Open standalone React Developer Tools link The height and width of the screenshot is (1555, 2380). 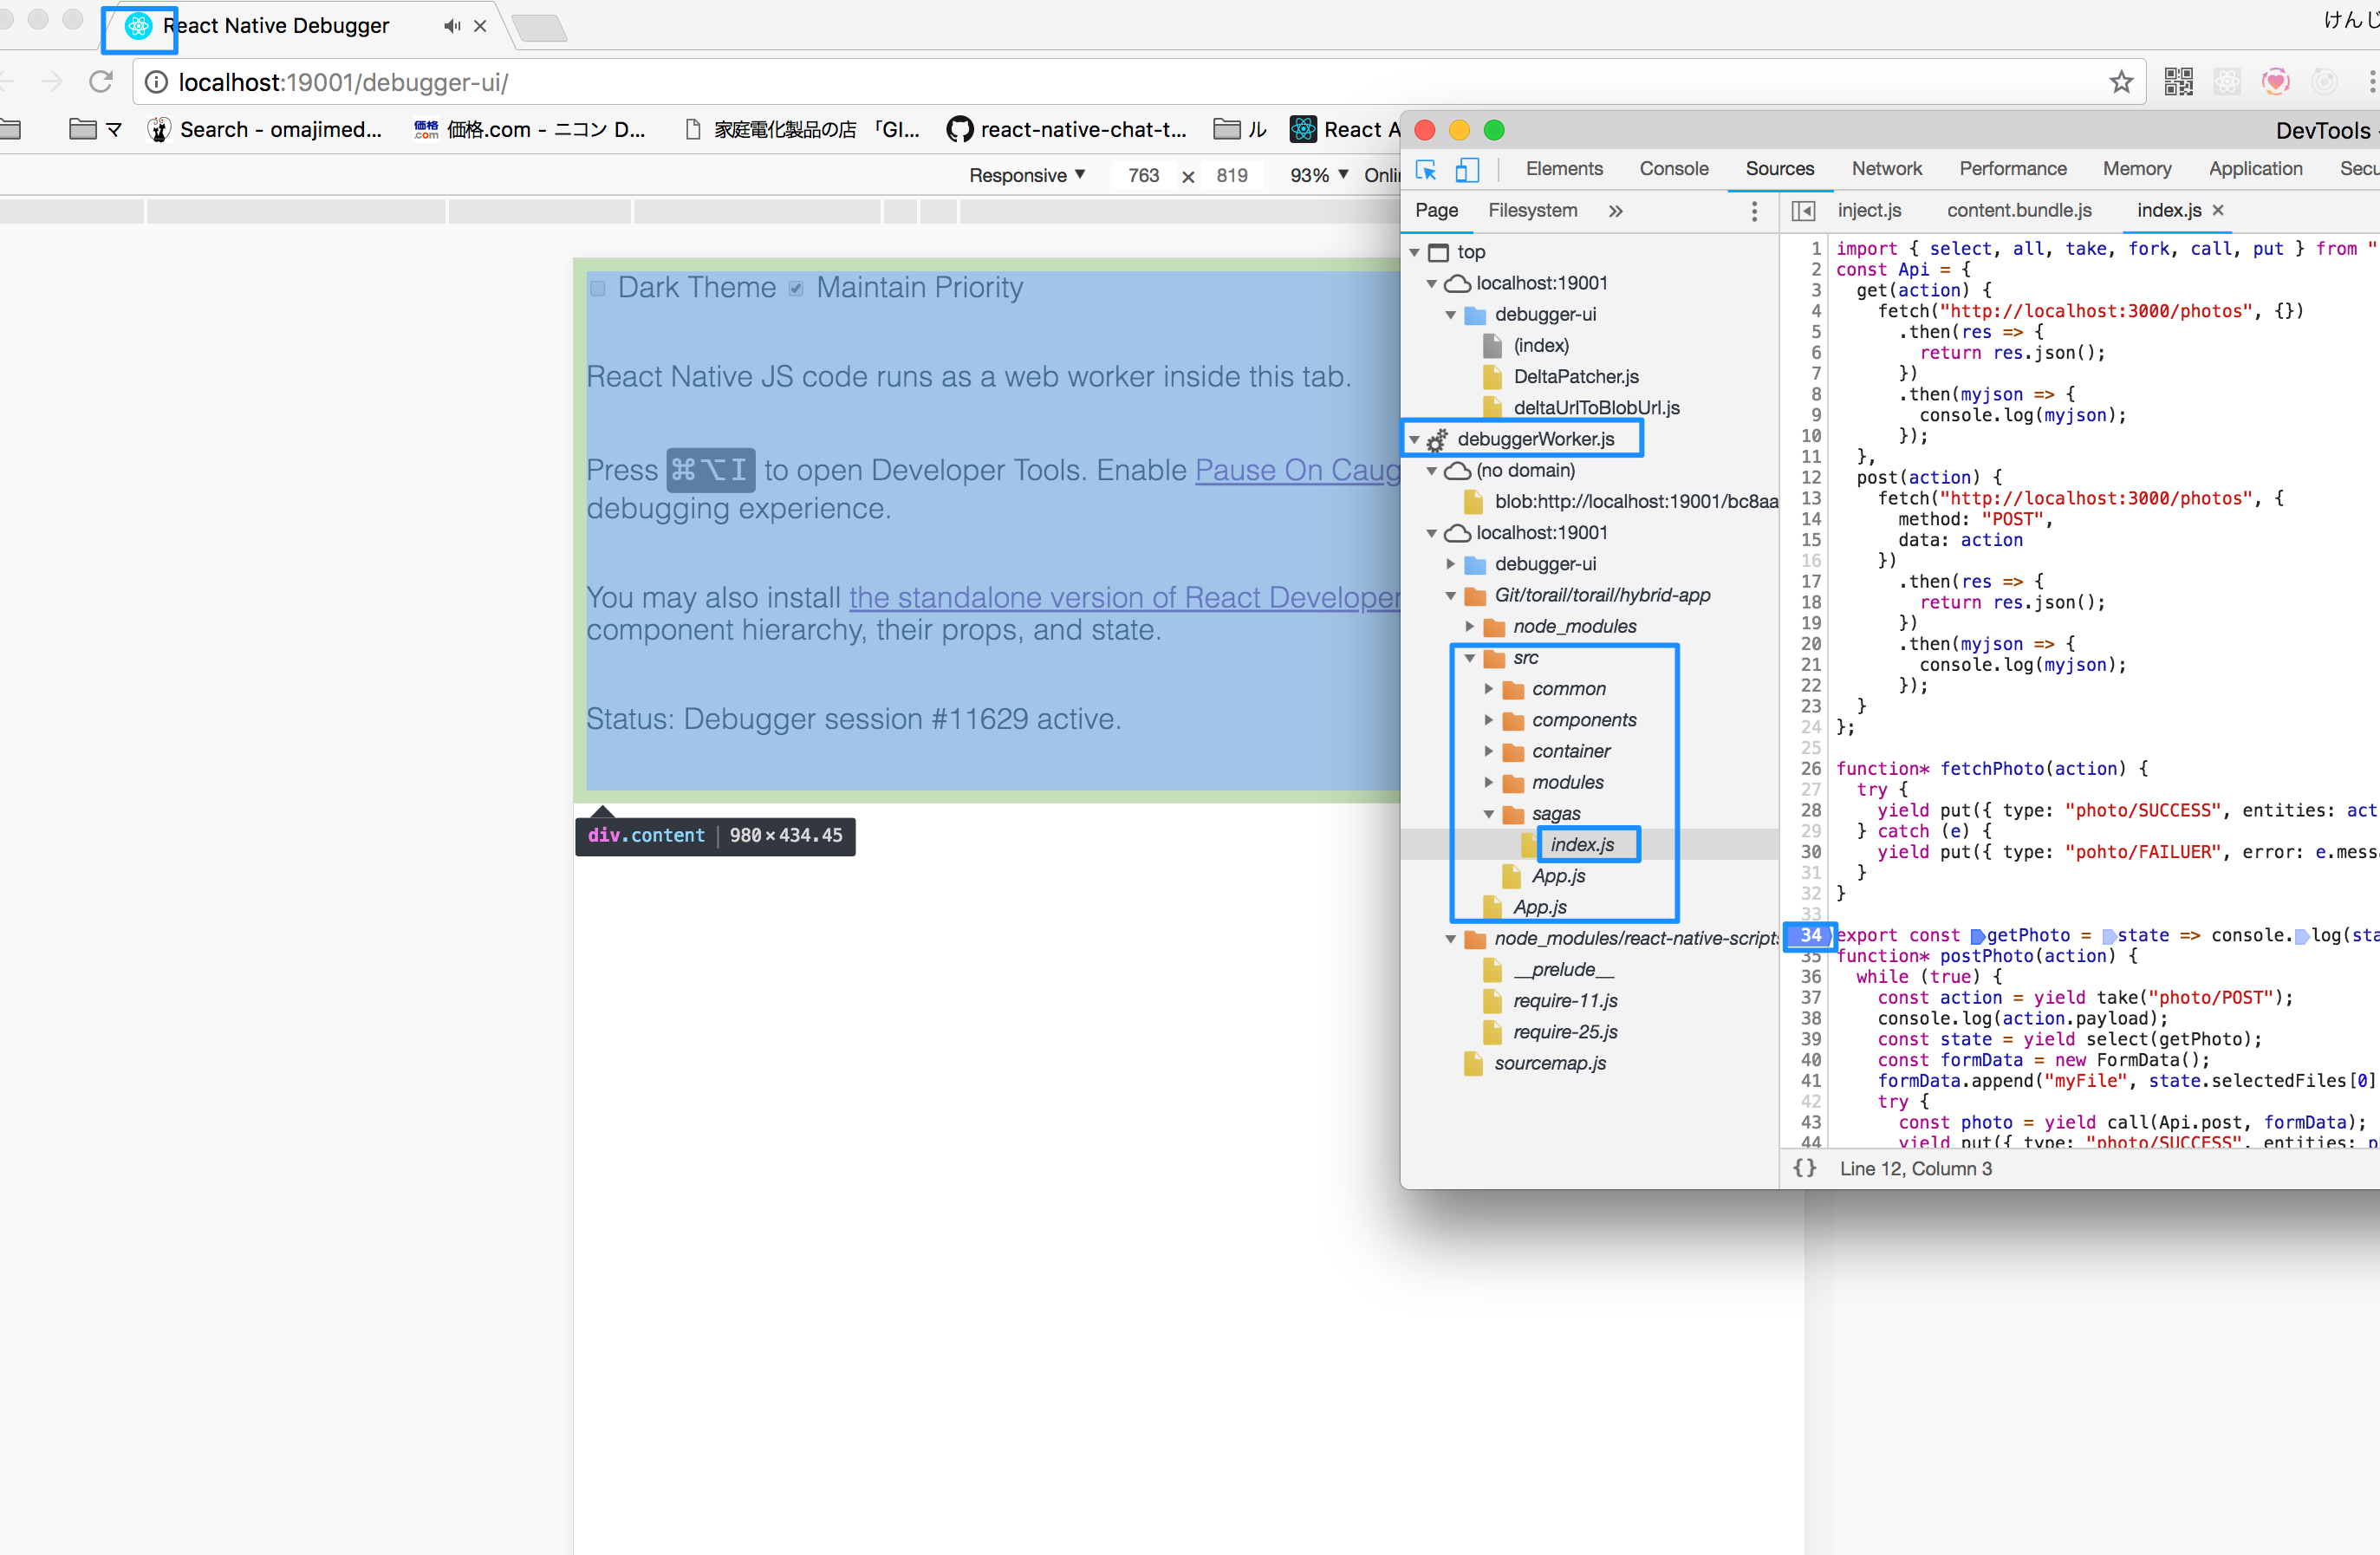(x=1123, y=597)
